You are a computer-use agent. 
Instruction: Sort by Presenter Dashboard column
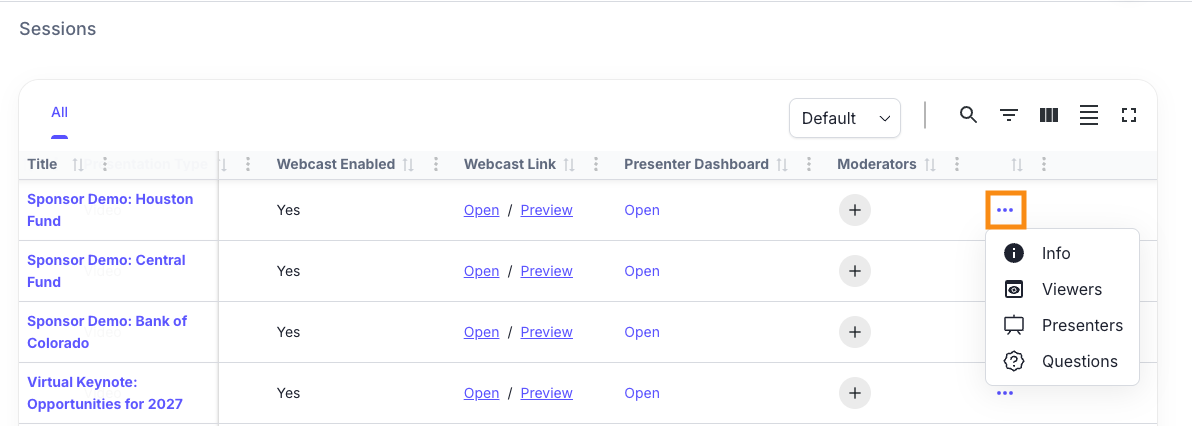point(782,164)
